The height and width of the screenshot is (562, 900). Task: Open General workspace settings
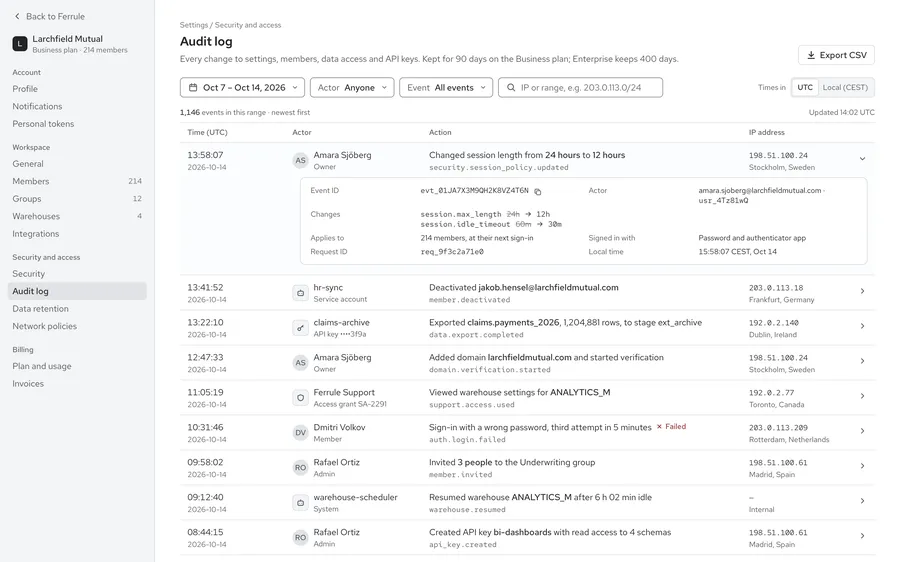(77, 164)
